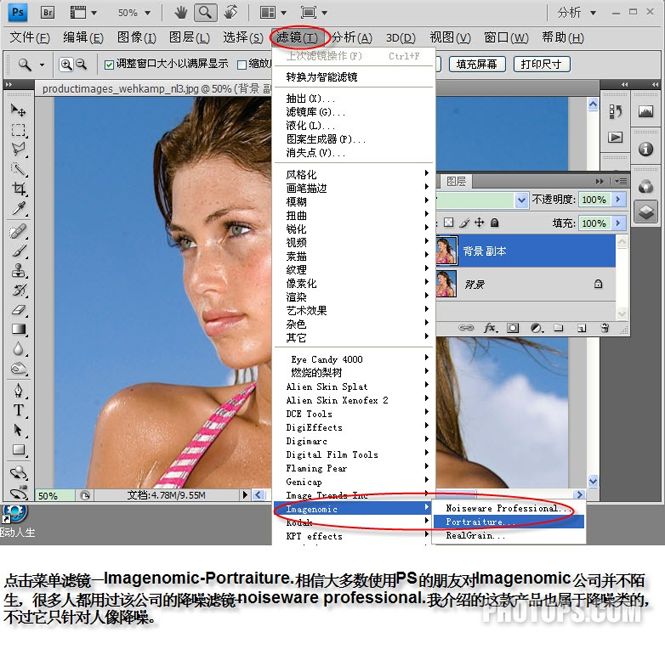Viewport: 665px width, 649px height.
Task: Select the Crop tool
Action: click(x=18, y=188)
